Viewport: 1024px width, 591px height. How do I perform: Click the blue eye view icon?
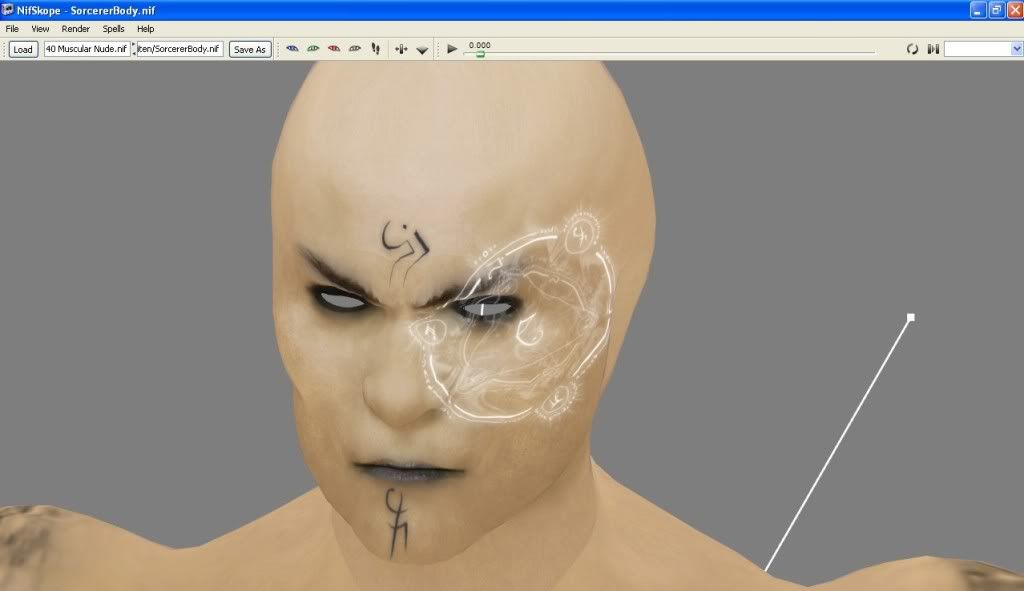[x=292, y=48]
